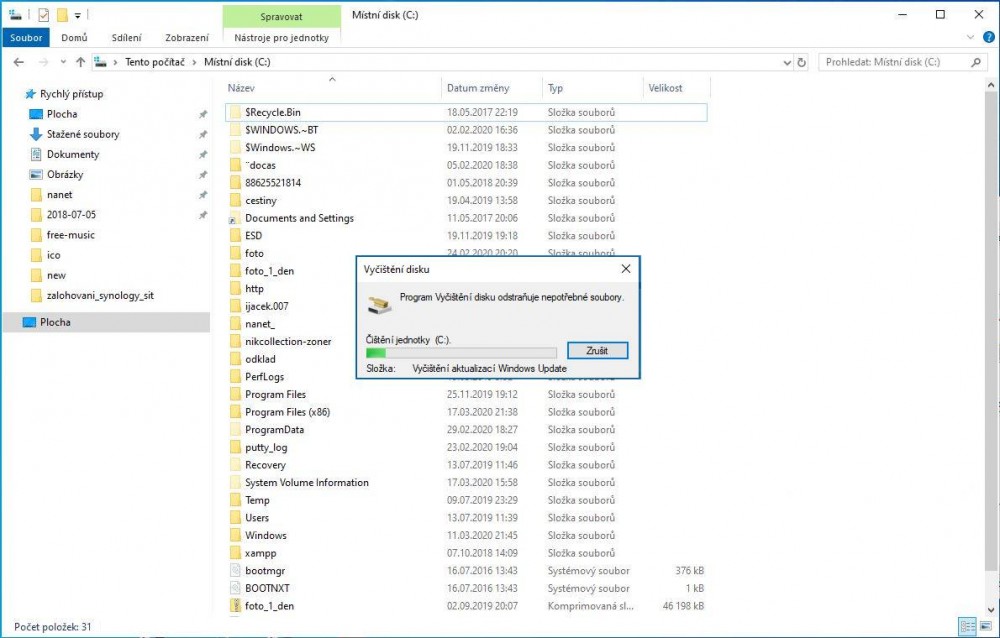Switch to large icons view in status bar
The image size is (1000, 638).
pos(985,626)
